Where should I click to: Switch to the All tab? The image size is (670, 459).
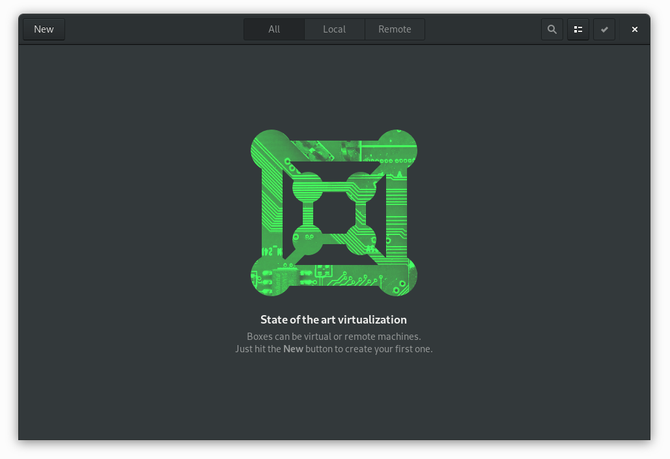point(274,29)
